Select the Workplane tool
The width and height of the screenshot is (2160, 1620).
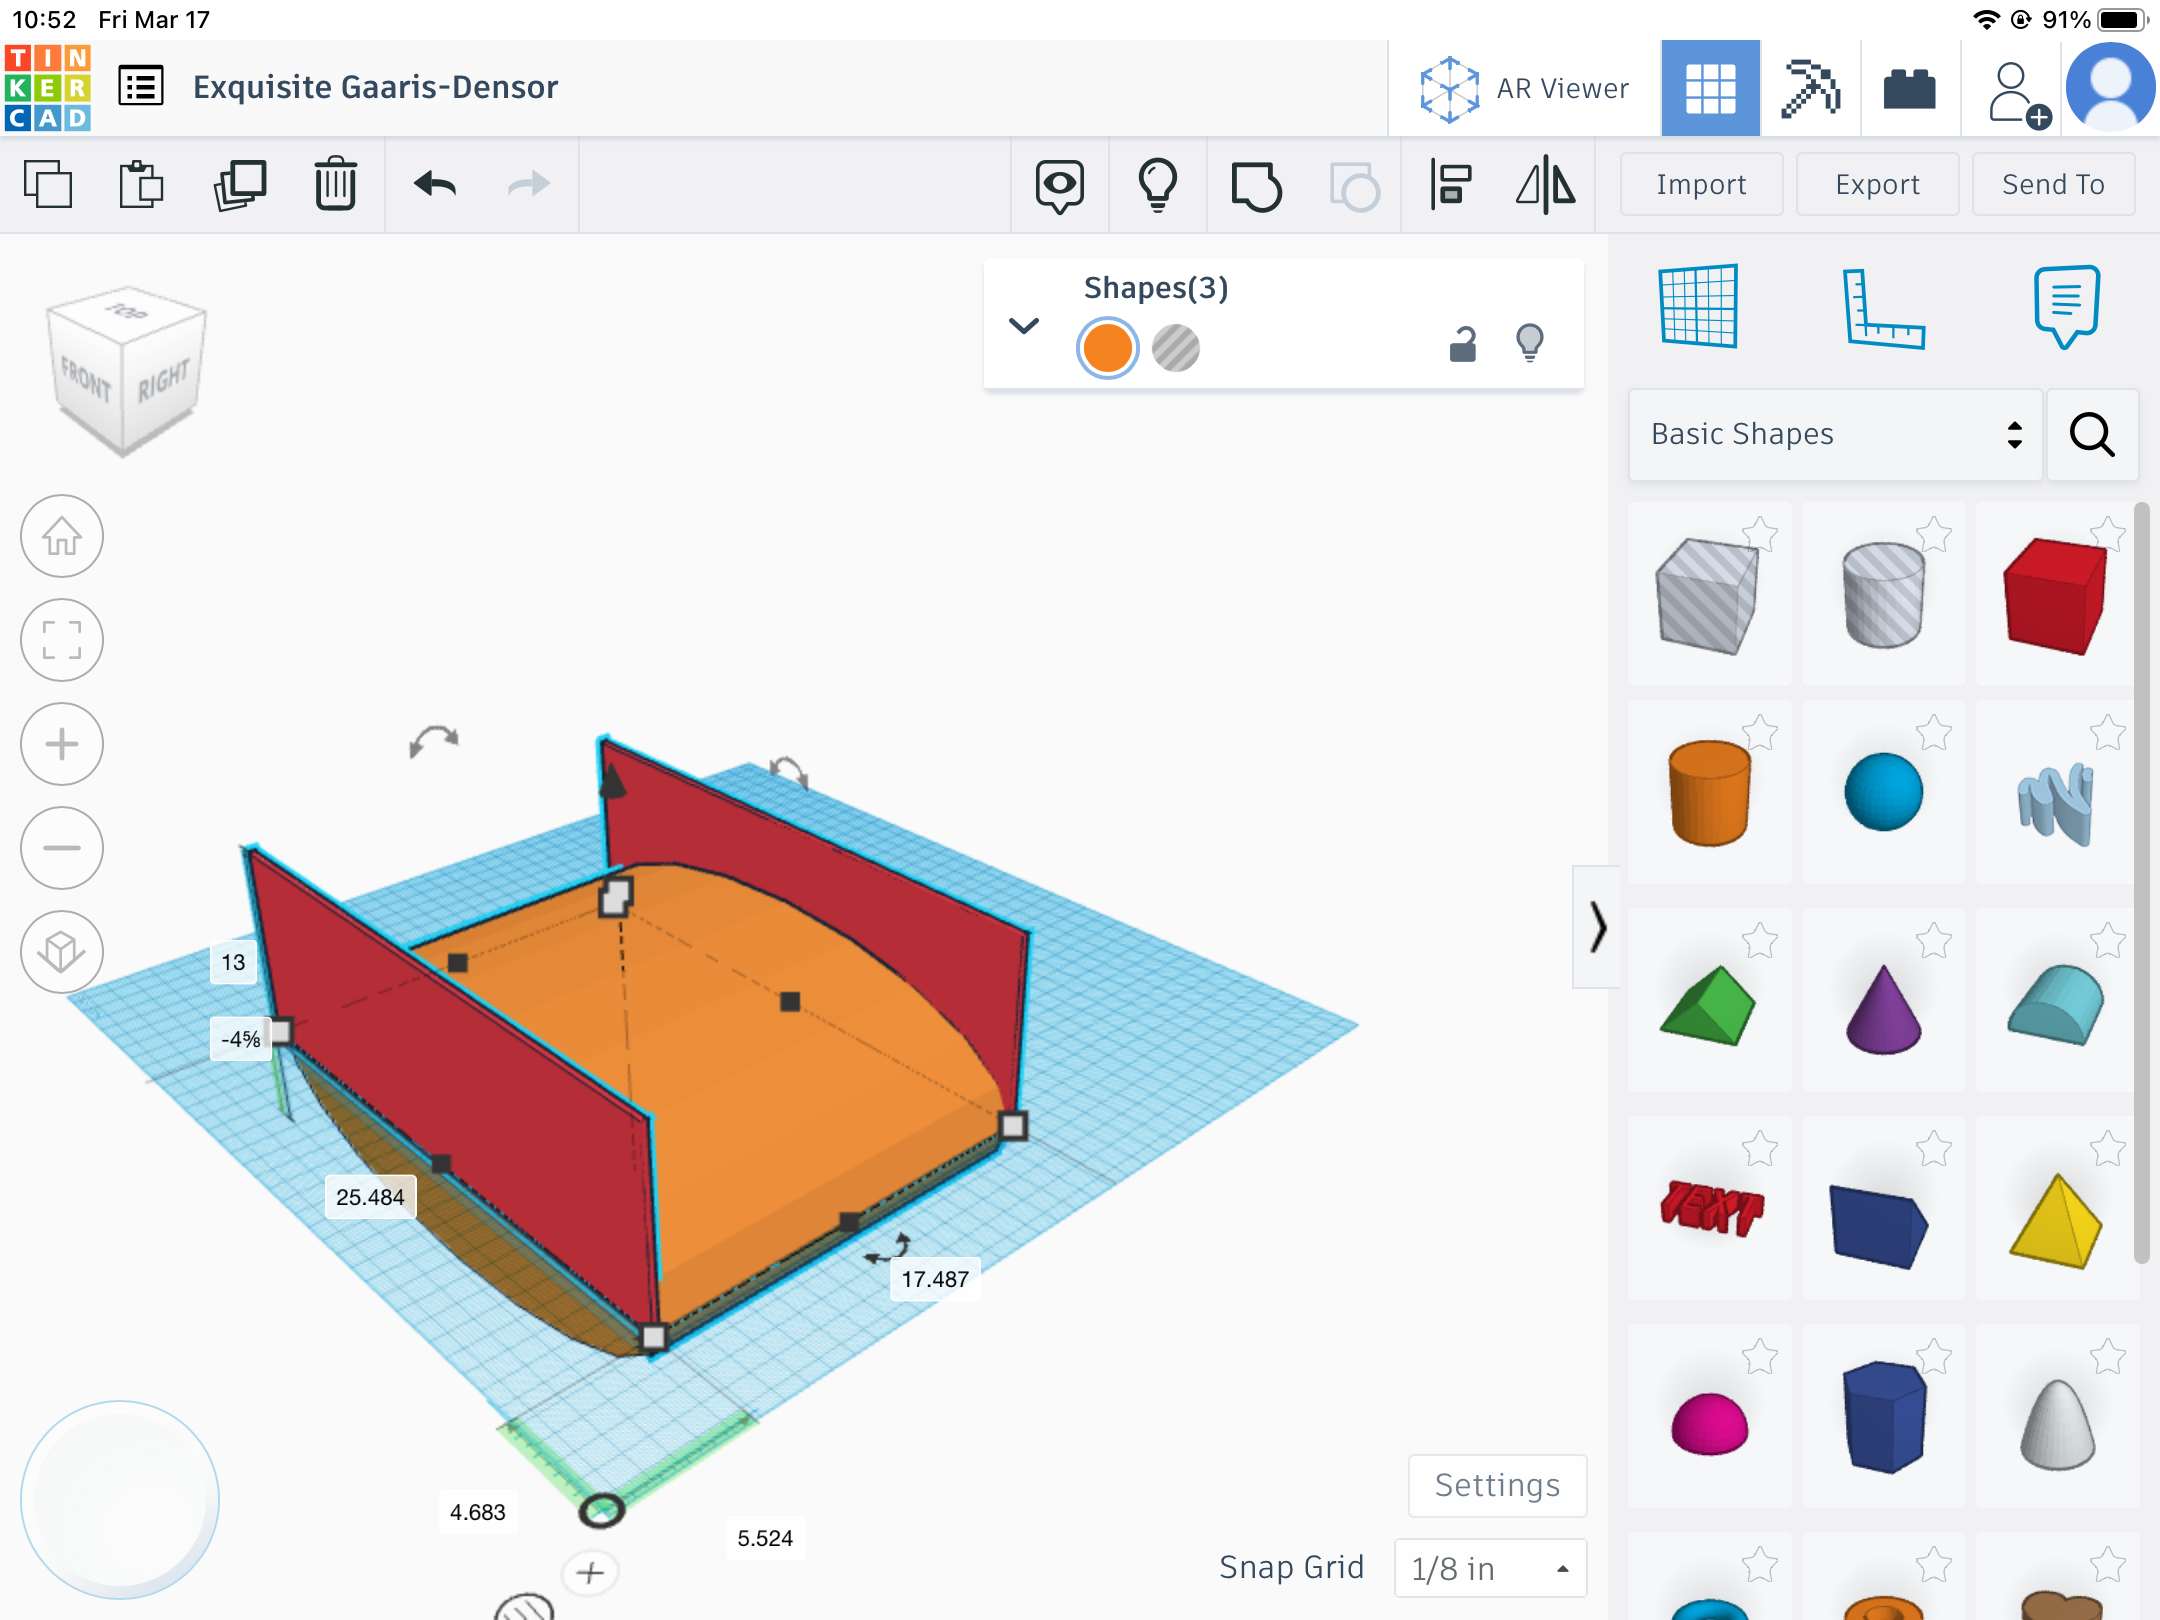(x=1698, y=306)
